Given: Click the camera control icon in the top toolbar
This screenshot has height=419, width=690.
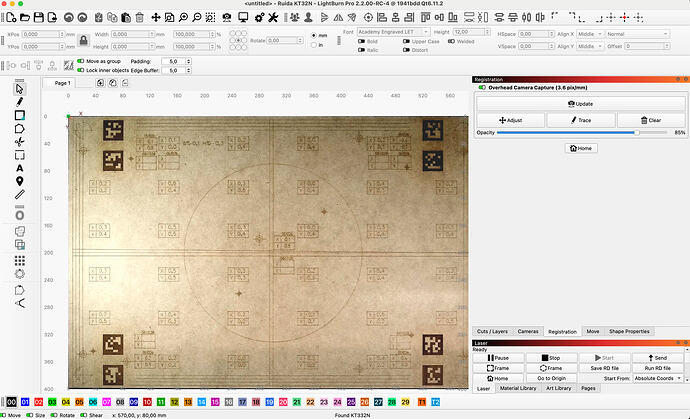Looking at the screenshot, I should (227, 18).
